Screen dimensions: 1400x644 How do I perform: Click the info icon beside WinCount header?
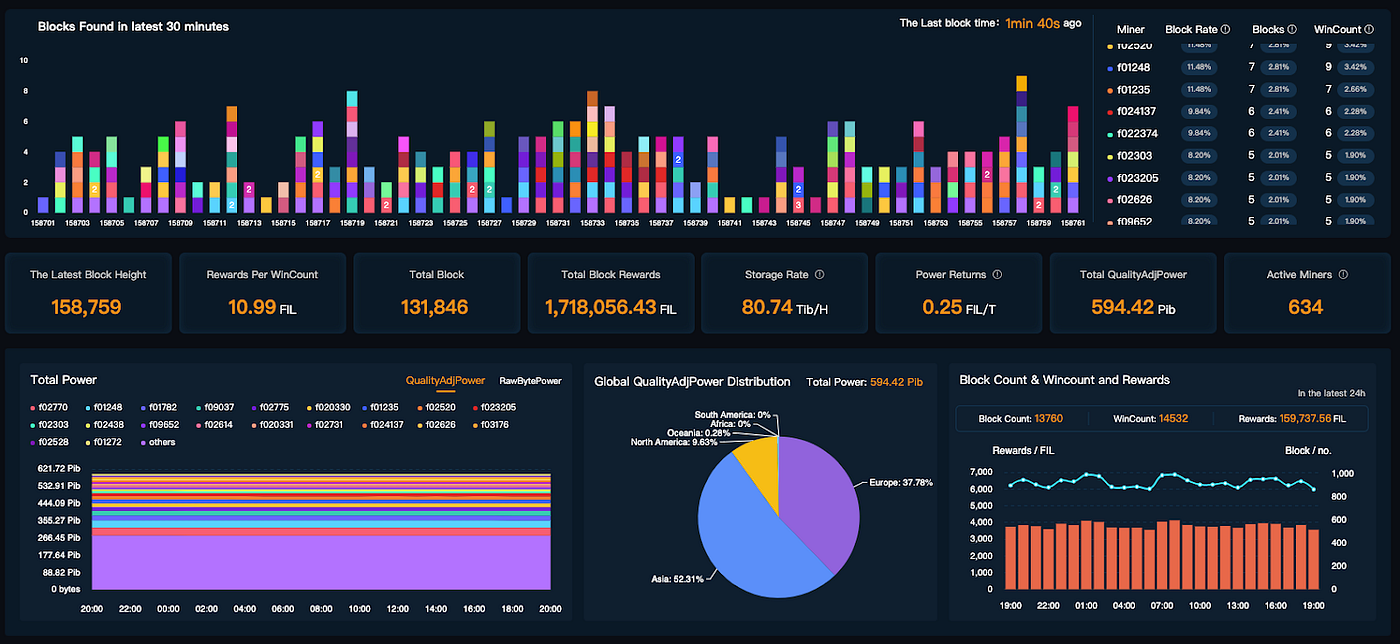1367,29
